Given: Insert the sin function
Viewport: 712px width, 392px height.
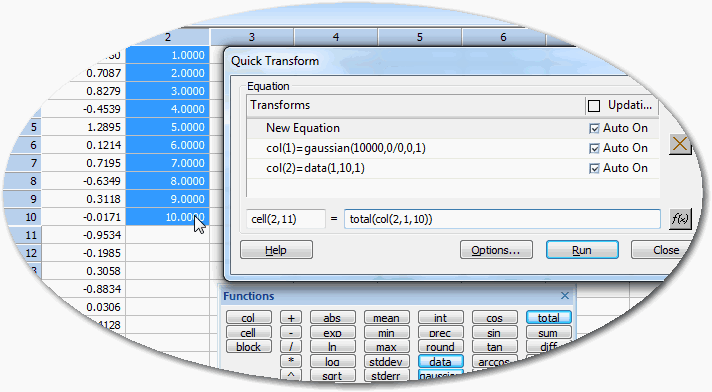Looking at the screenshot, I should (494, 332).
